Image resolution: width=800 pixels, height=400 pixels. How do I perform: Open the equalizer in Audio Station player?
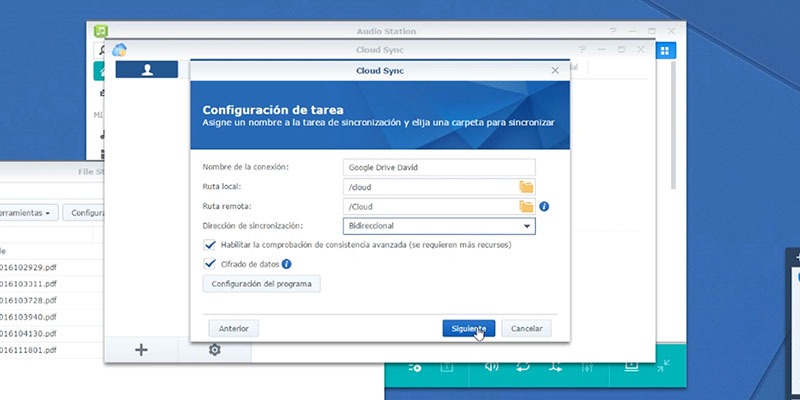(x=587, y=366)
